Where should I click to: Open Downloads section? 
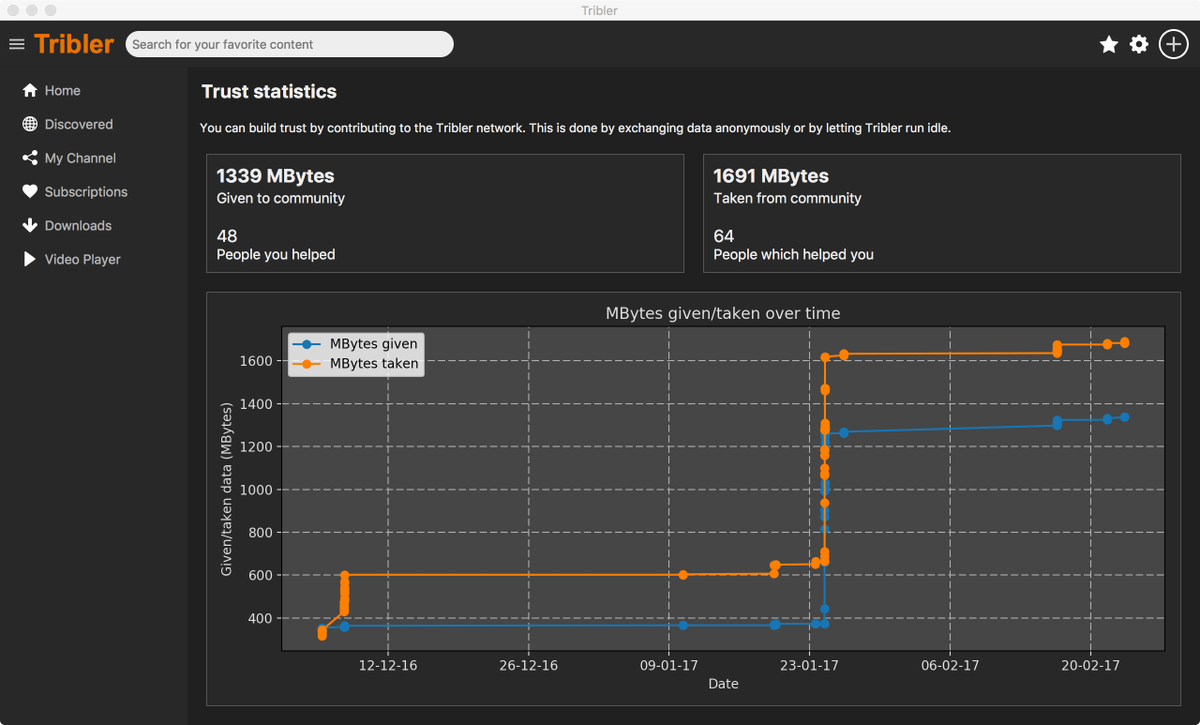tap(78, 226)
